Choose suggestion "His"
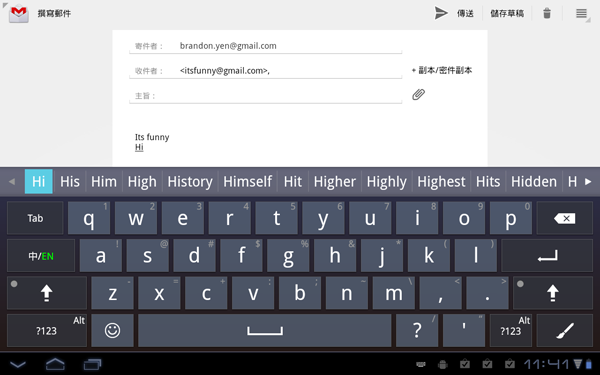 (70, 181)
